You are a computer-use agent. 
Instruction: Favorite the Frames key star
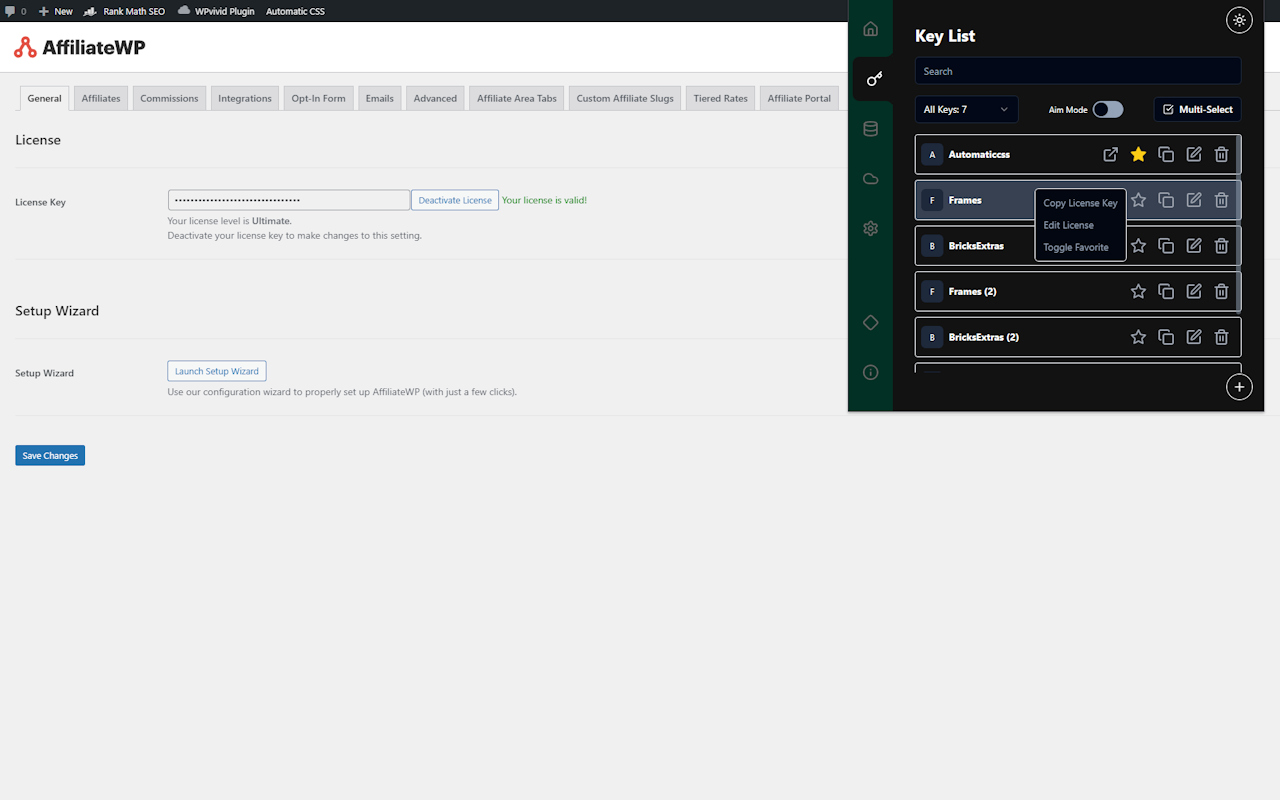[x=1138, y=200]
